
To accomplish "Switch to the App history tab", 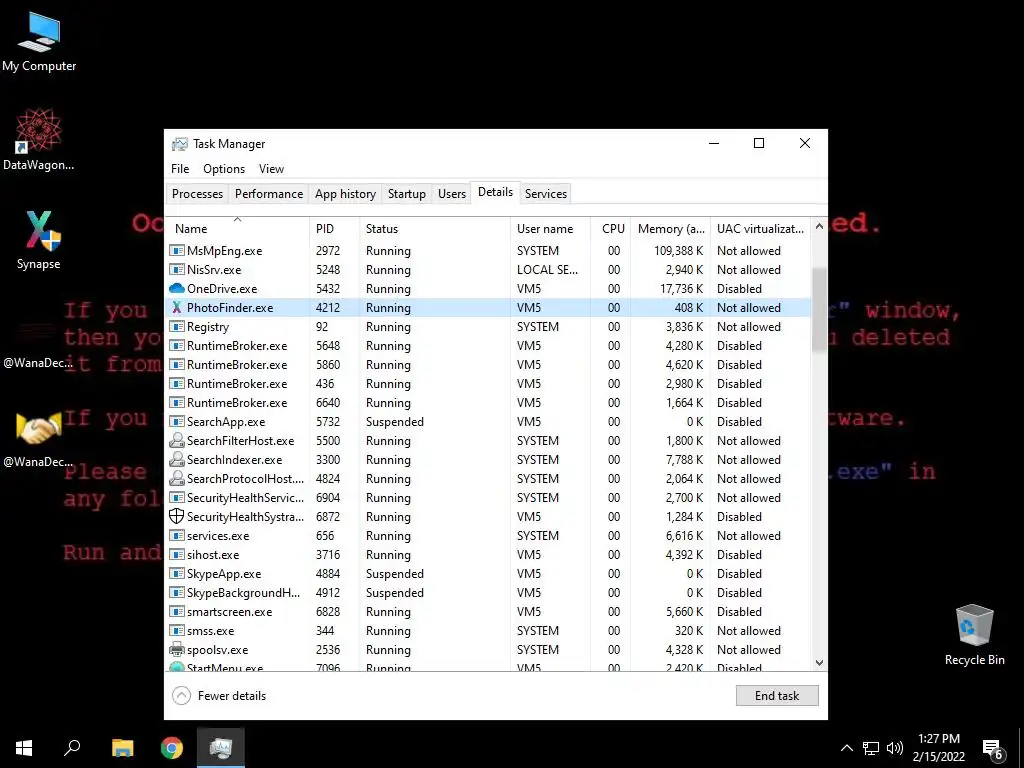I will (345, 194).
